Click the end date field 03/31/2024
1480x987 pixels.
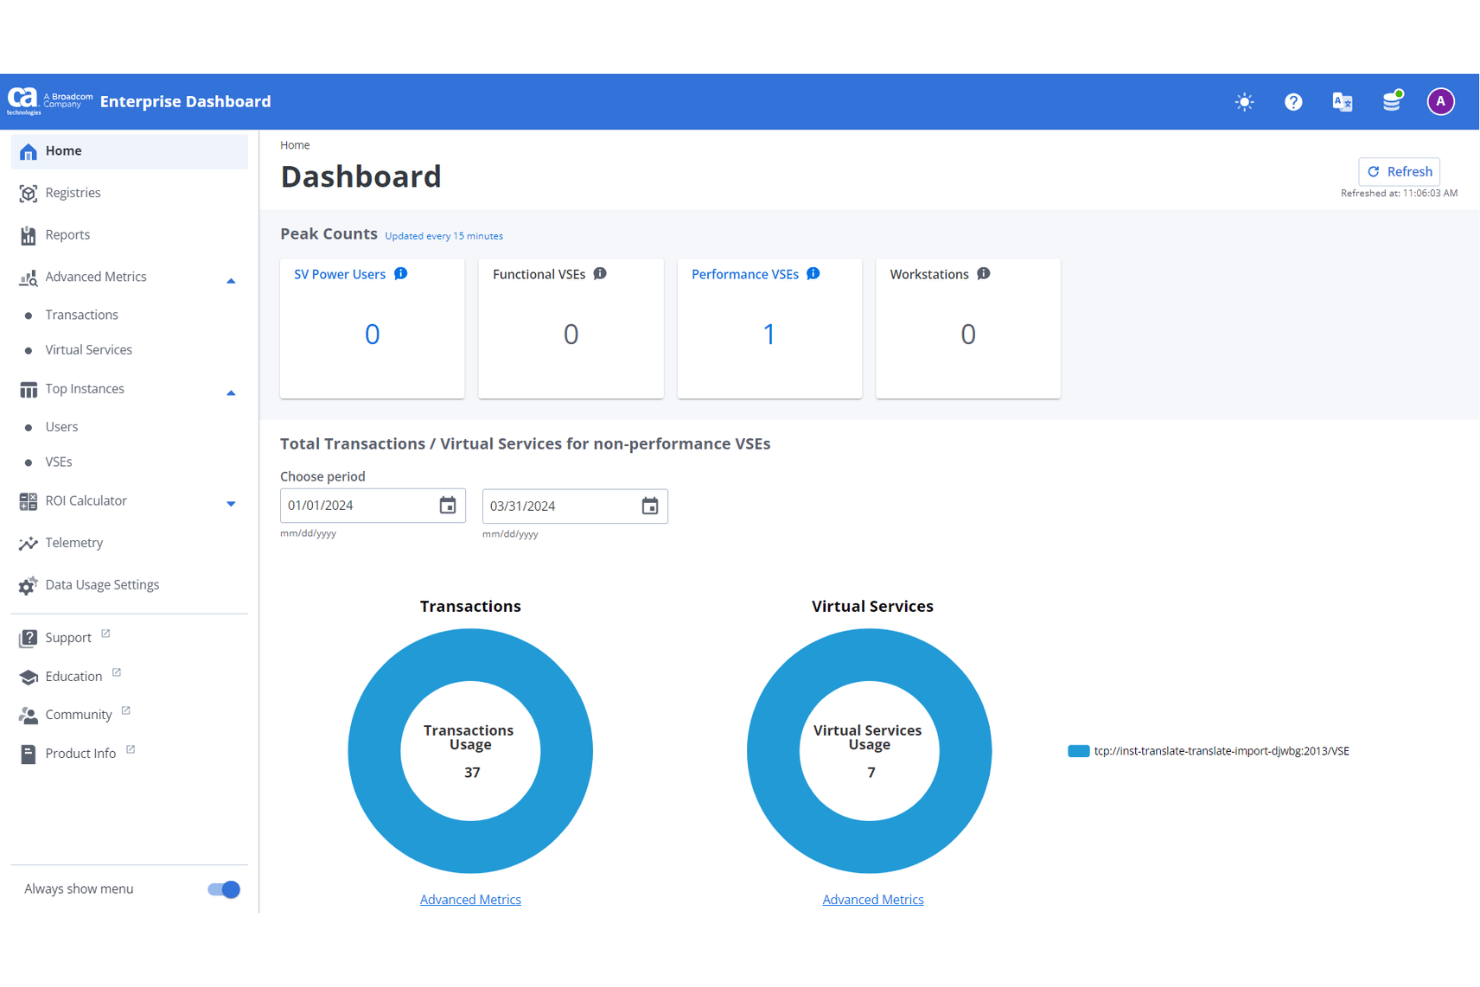(x=575, y=506)
